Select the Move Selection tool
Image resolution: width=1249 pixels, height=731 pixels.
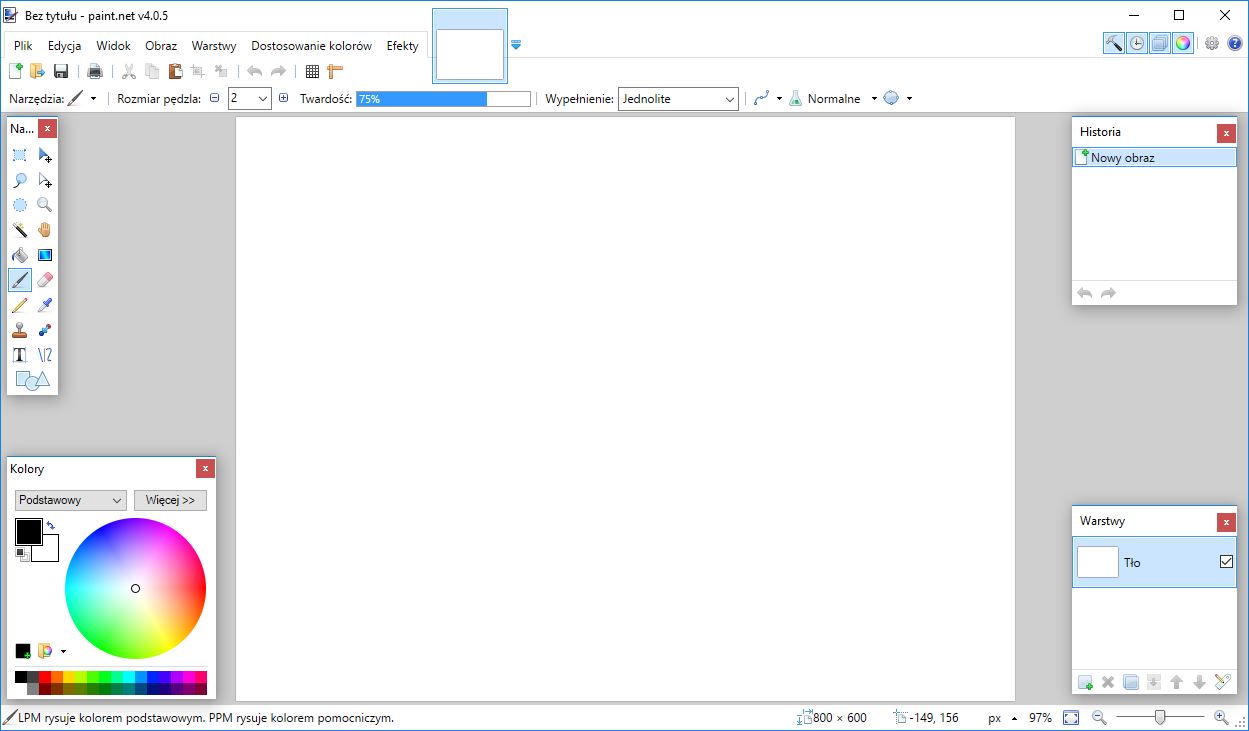coord(45,180)
